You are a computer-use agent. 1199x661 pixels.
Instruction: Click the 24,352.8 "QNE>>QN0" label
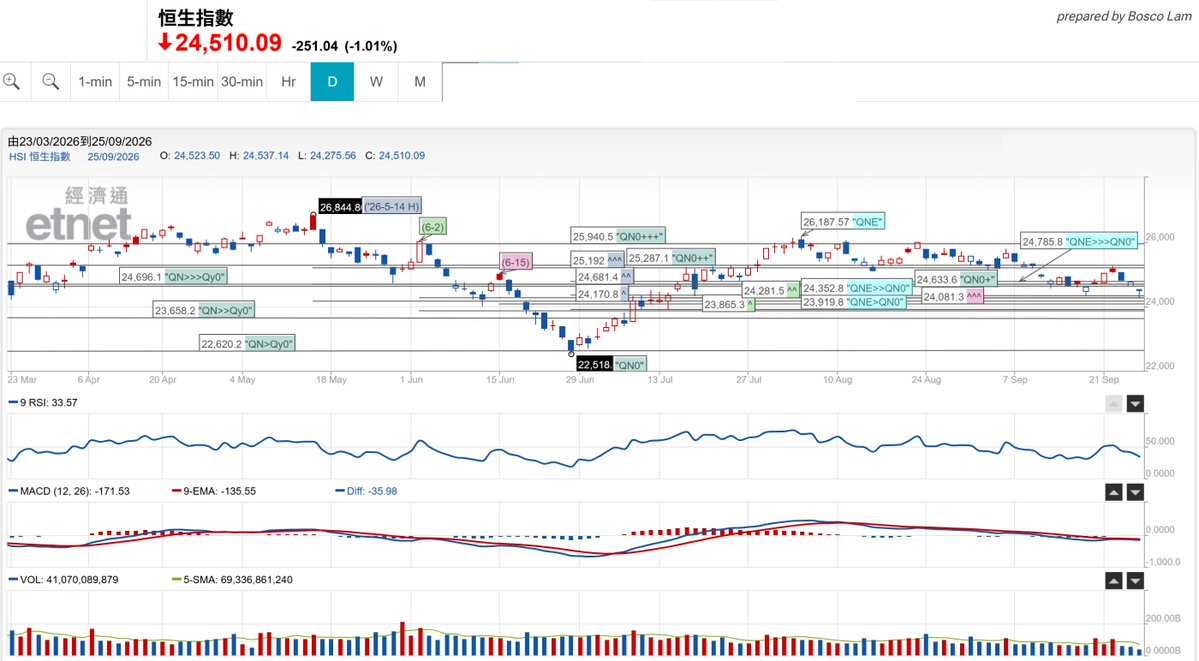pyautogui.click(x=856, y=288)
